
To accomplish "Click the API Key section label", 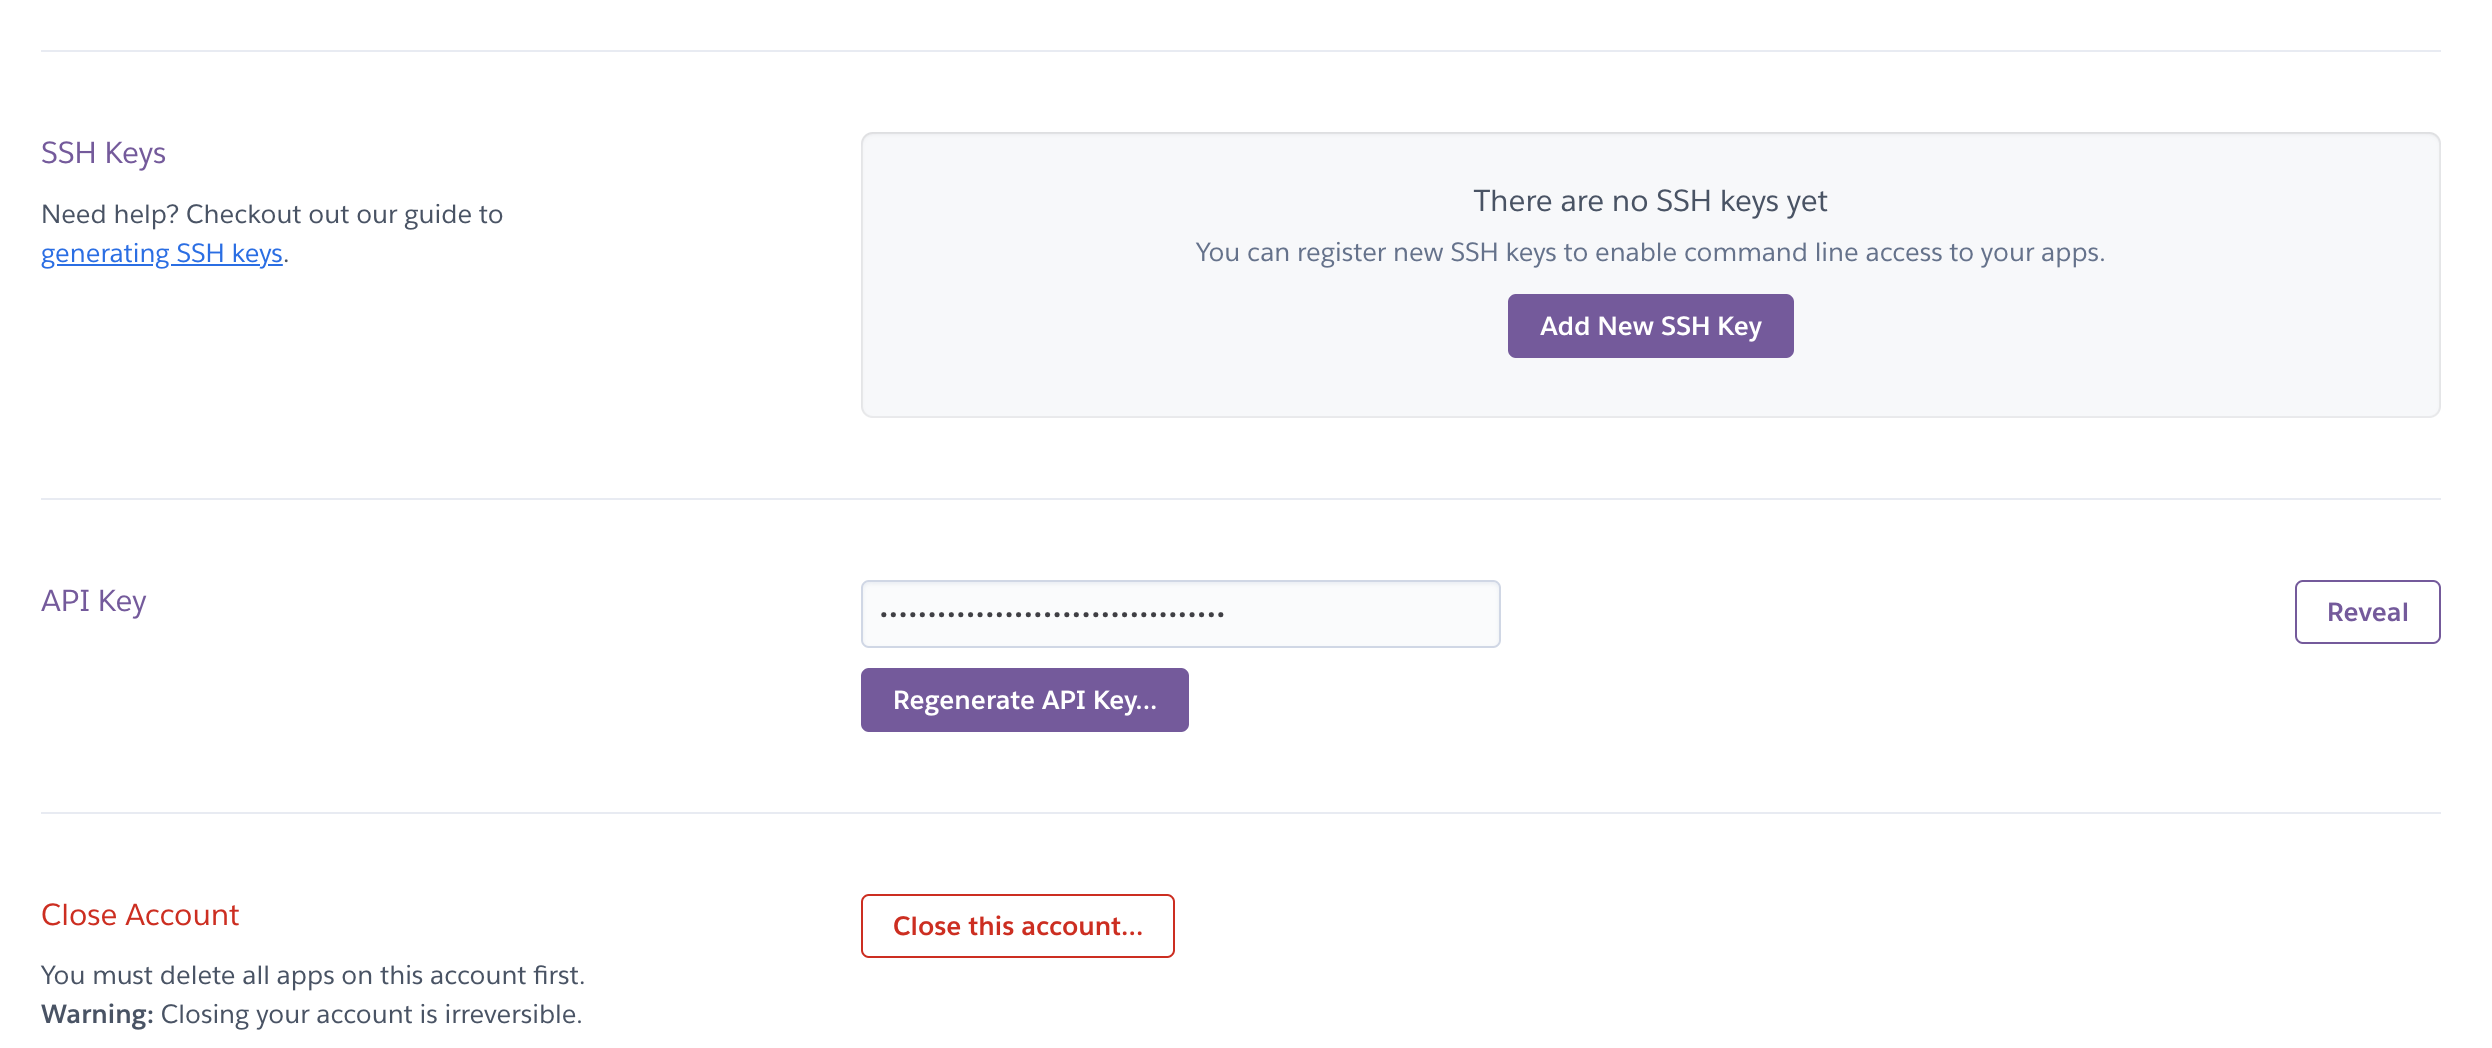I will 92,601.
